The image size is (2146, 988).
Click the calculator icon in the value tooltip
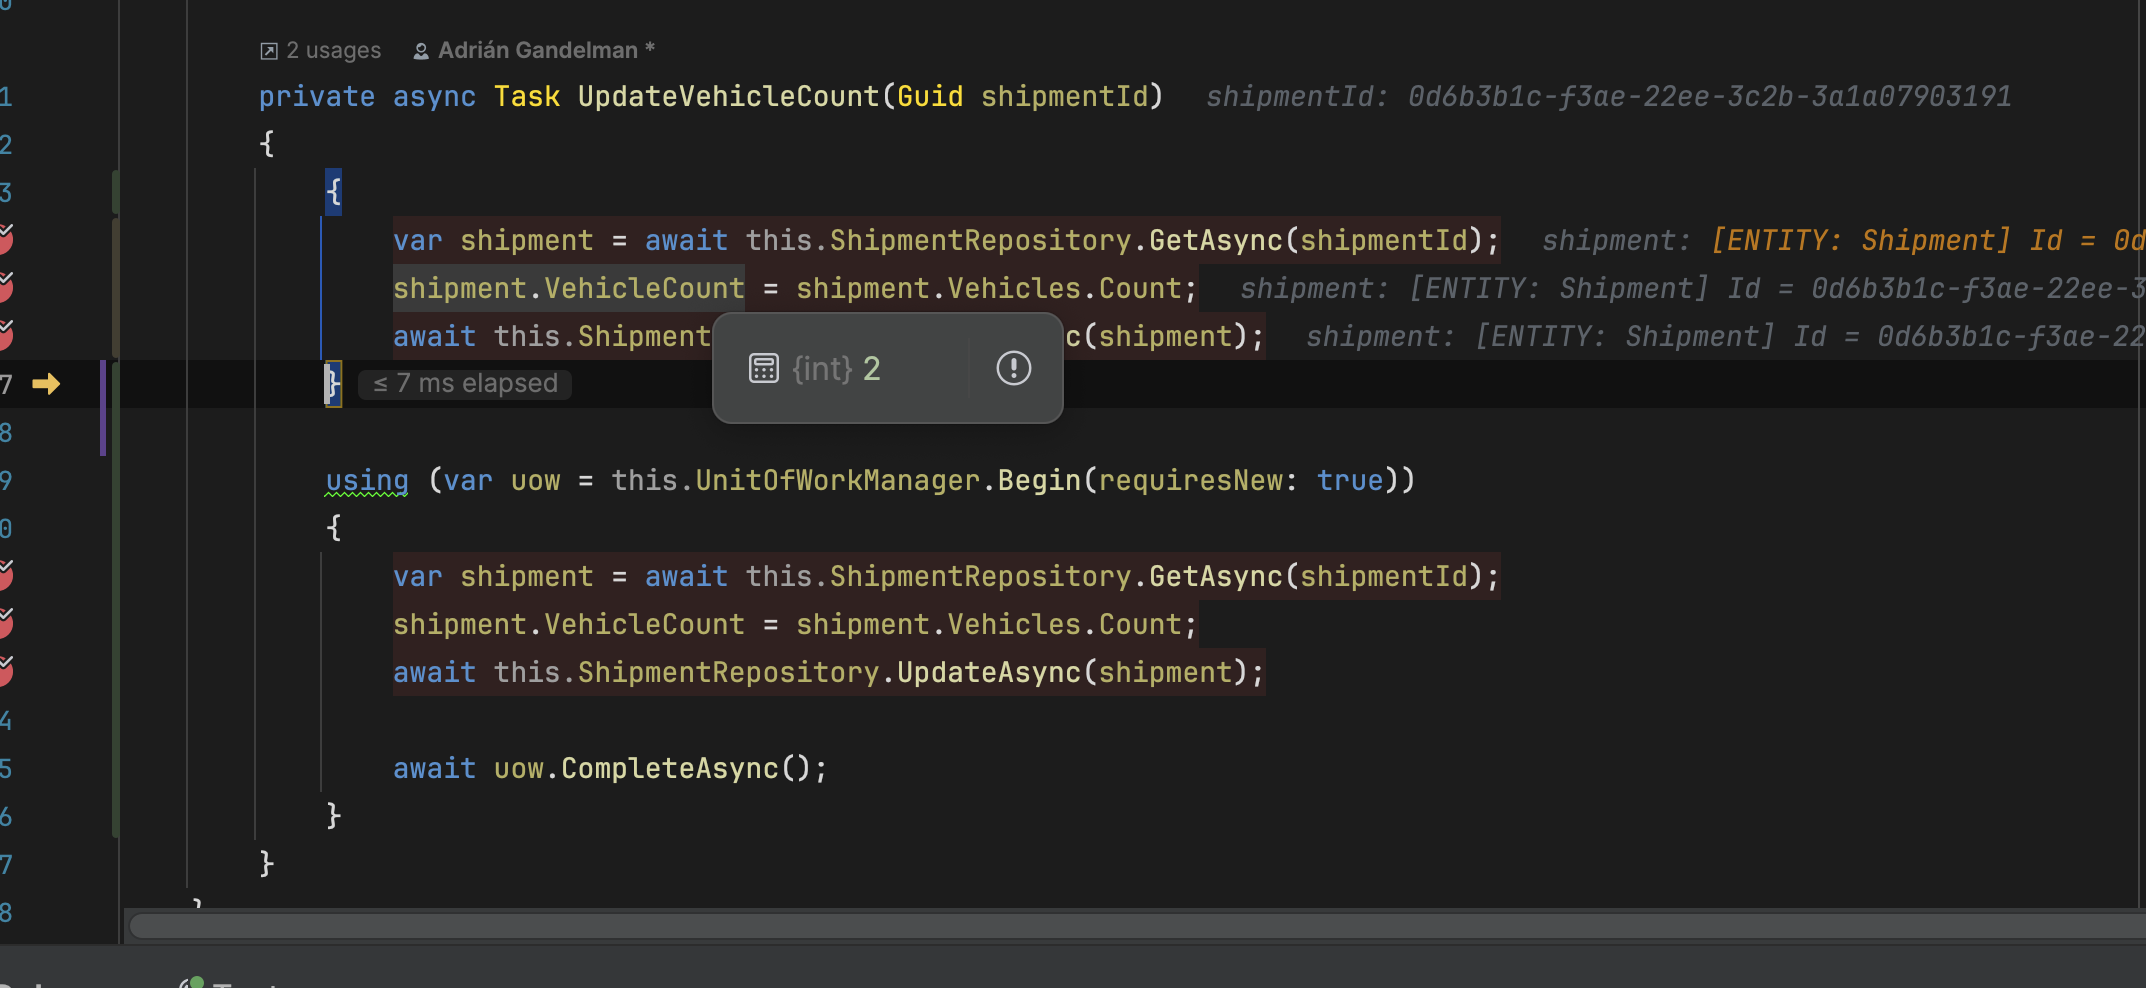pos(764,369)
